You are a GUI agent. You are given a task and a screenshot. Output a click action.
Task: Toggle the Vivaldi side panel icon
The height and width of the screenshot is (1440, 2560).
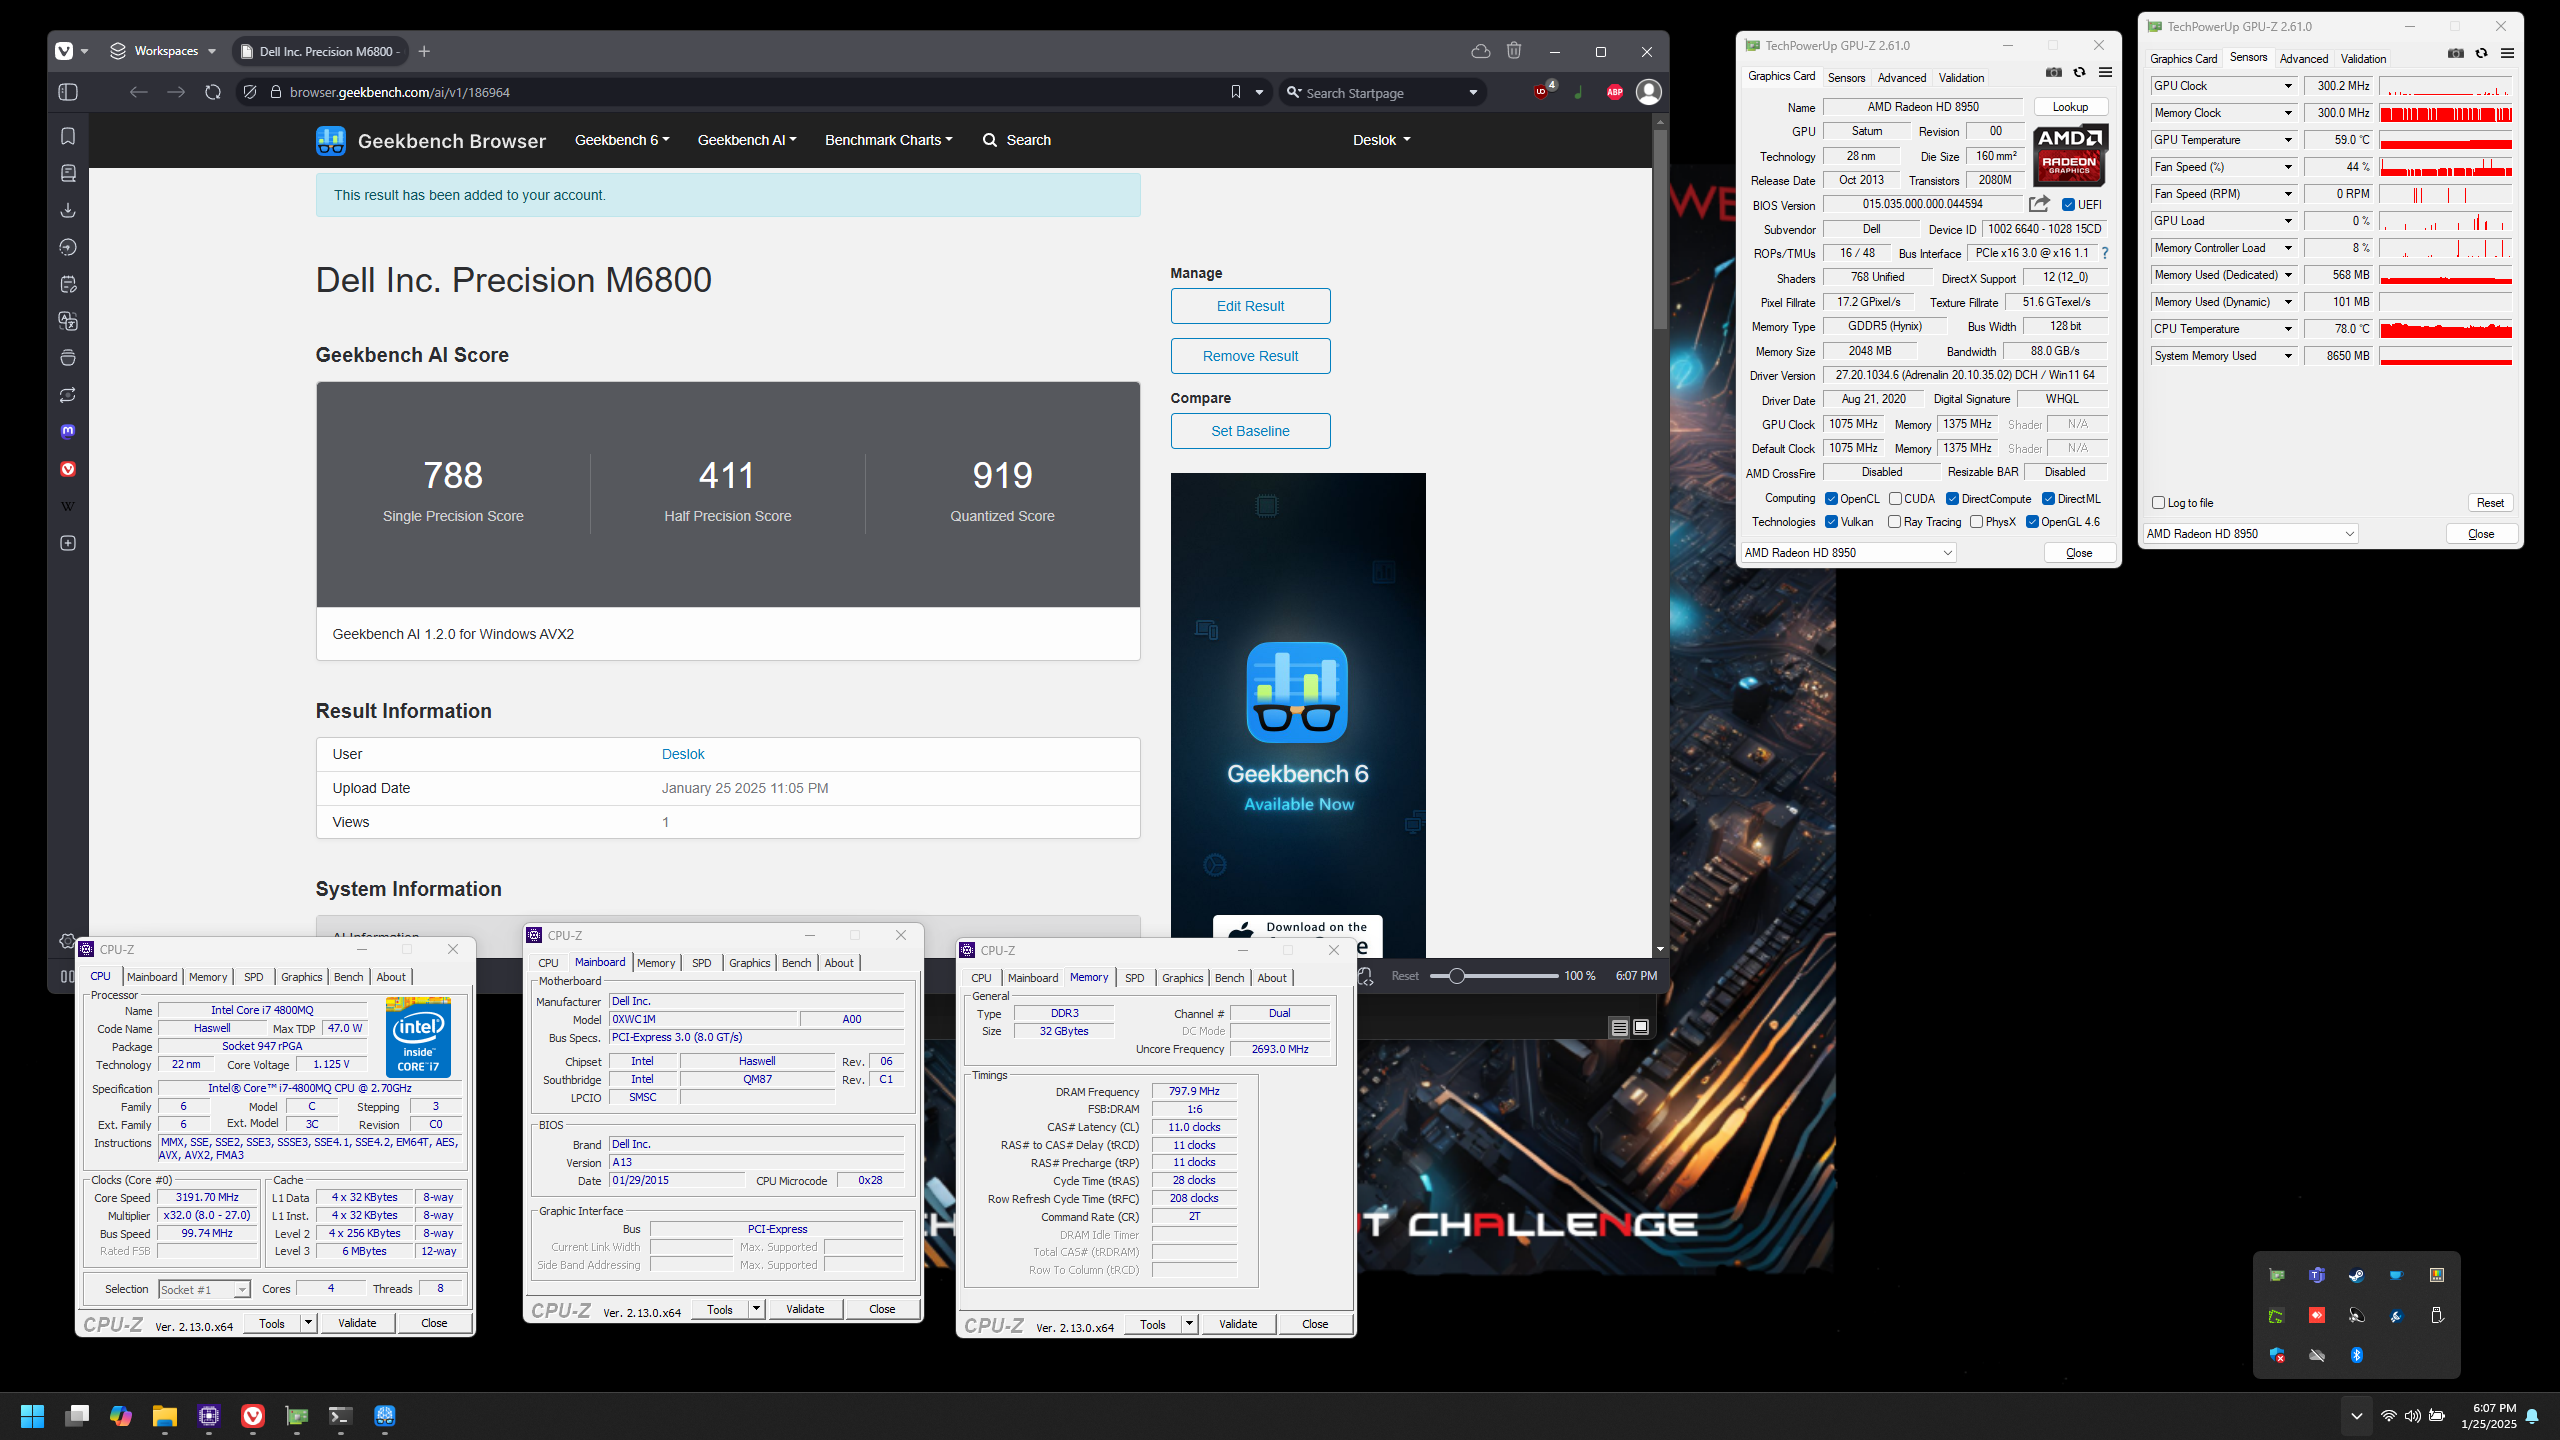click(68, 92)
